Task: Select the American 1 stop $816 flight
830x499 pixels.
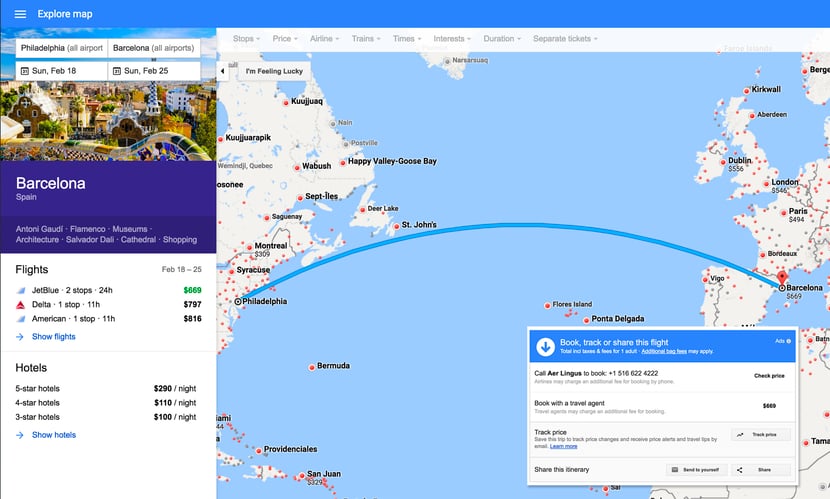Action: (109, 319)
